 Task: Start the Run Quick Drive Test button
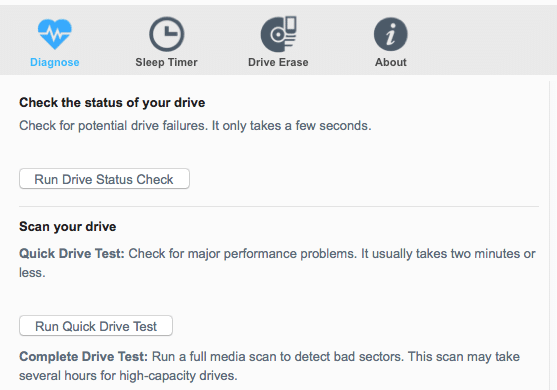pos(96,326)
